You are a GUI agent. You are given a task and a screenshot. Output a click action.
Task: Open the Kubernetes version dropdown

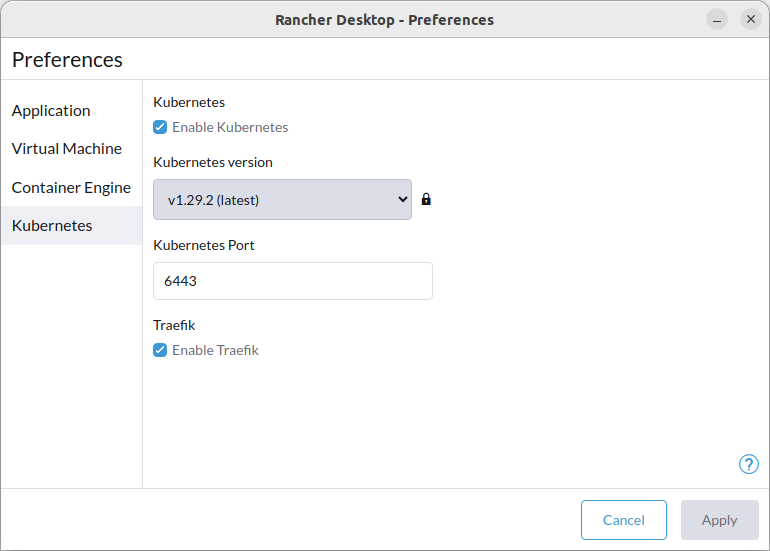pyautogui.click(x=282, y=199)
